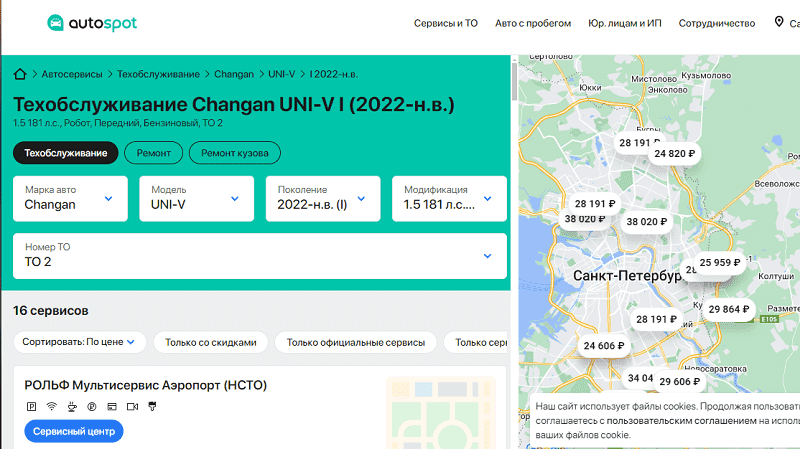Click Санкт-Петербург label on the map

point(628,276)
